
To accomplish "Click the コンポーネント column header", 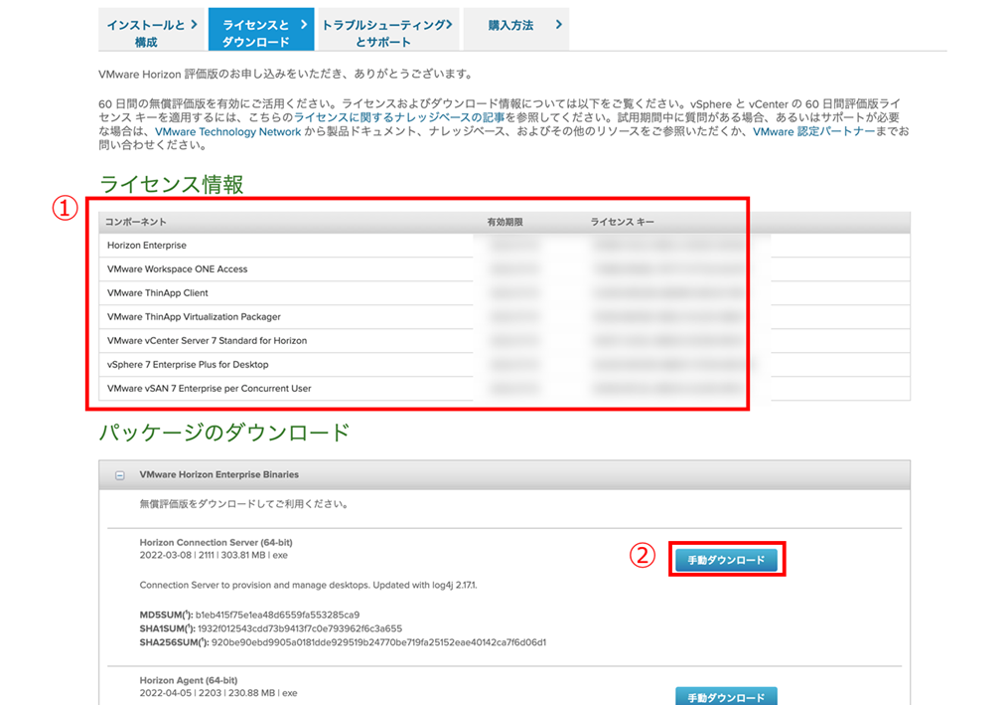I will (x=137, y=222).
